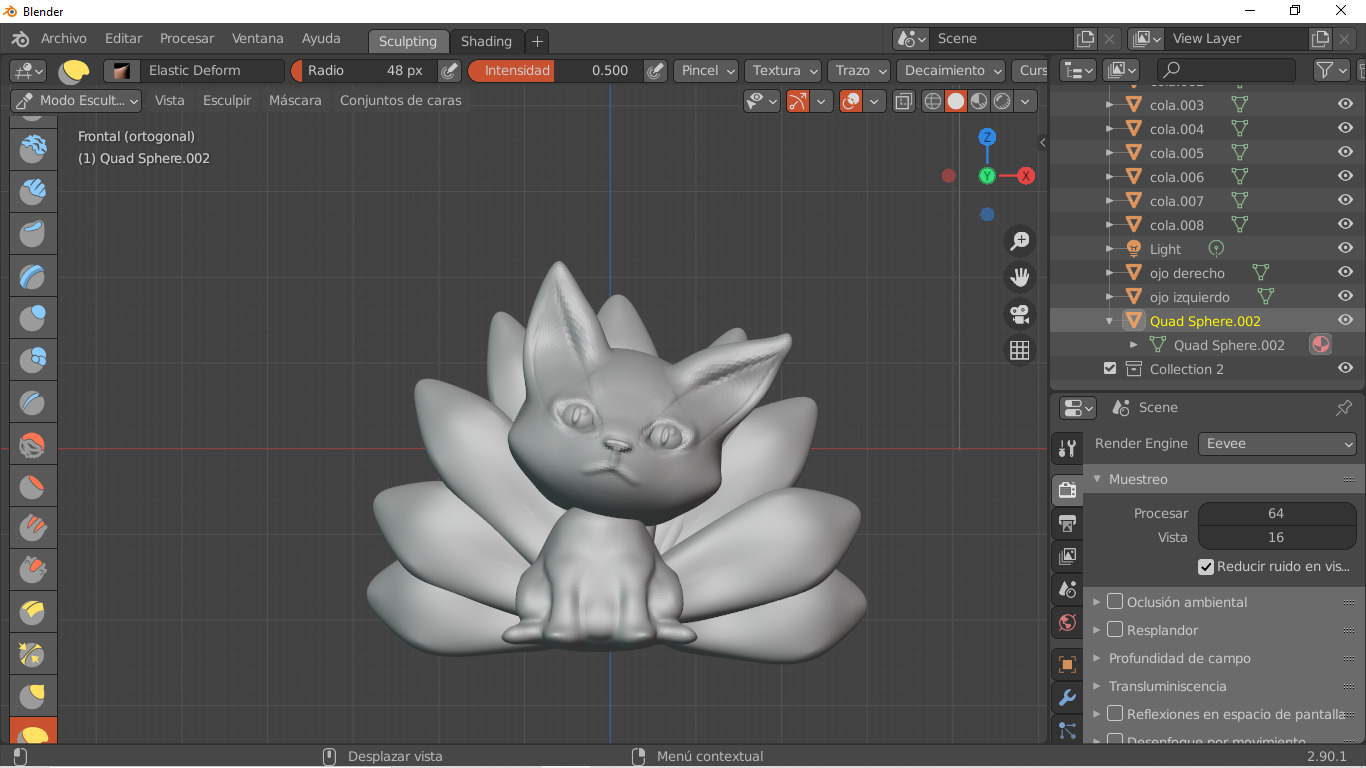Open the Output properties tab
This screenshot has height=768, width=1366.
coord(1067,523)
